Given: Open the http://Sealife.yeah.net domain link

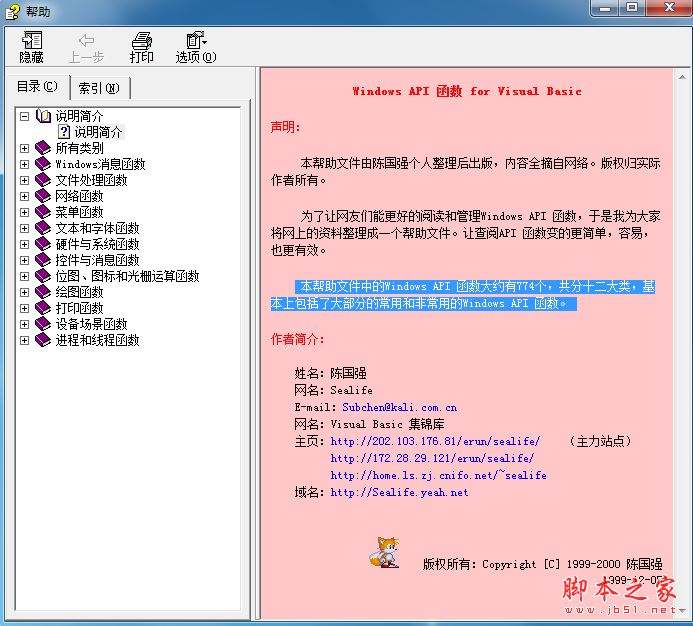Looking at the screenshot, I should (399, 492).
